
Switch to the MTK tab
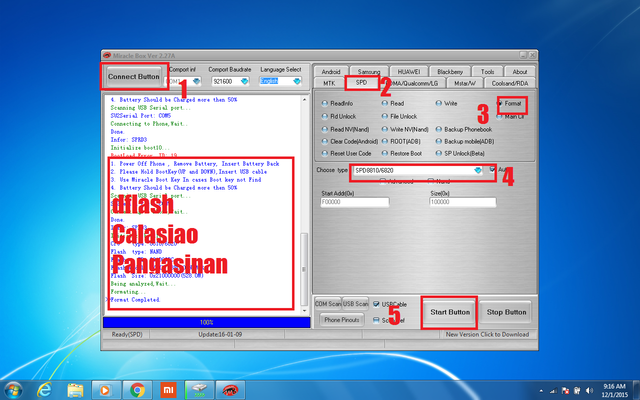pos(329,83)
